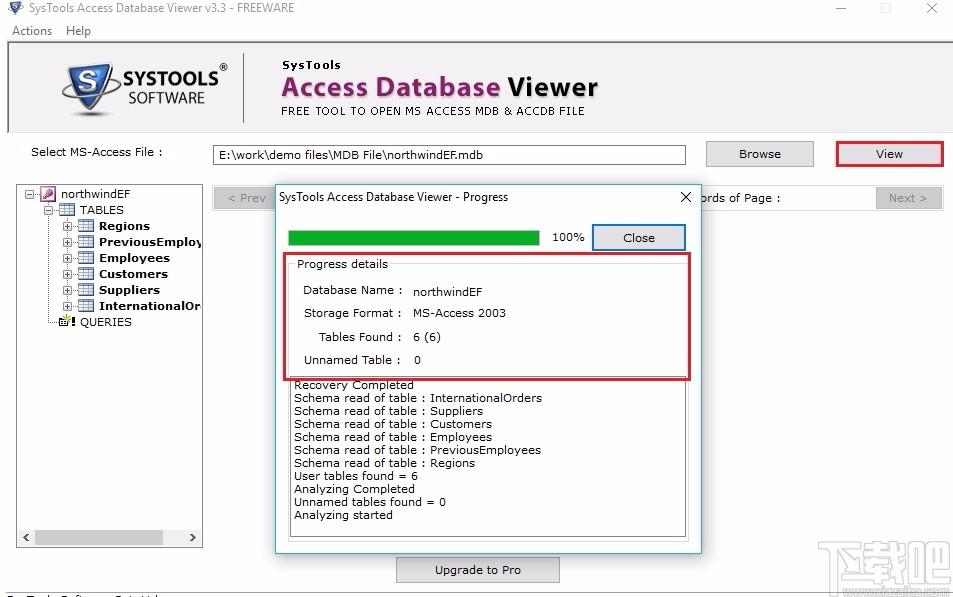Click the '6 (6)' tables found value
953x597 pixels.
(x=427, y=337)
